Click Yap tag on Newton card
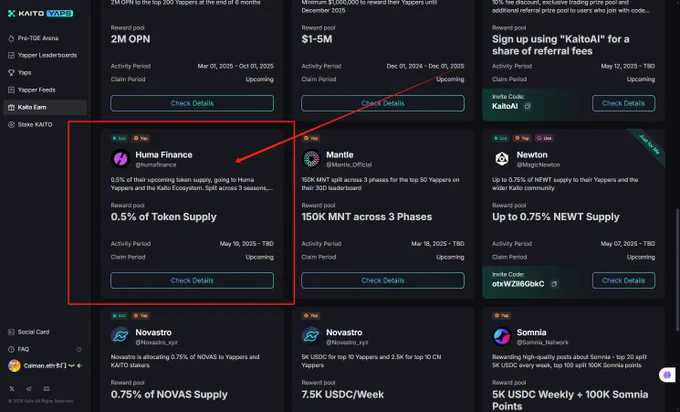Screen dimensions: 680x412 [x=522, y=138]
